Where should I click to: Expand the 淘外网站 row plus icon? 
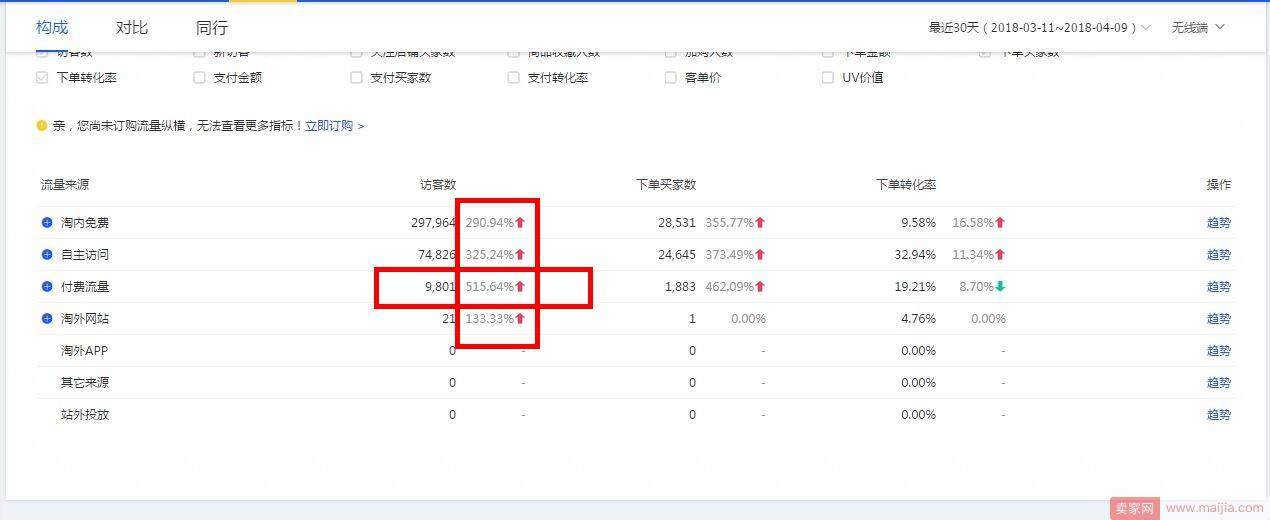tap(46, 319)
